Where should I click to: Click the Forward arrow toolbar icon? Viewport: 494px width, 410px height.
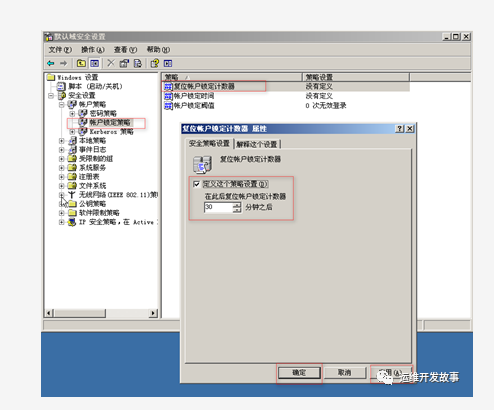[63, 63]
